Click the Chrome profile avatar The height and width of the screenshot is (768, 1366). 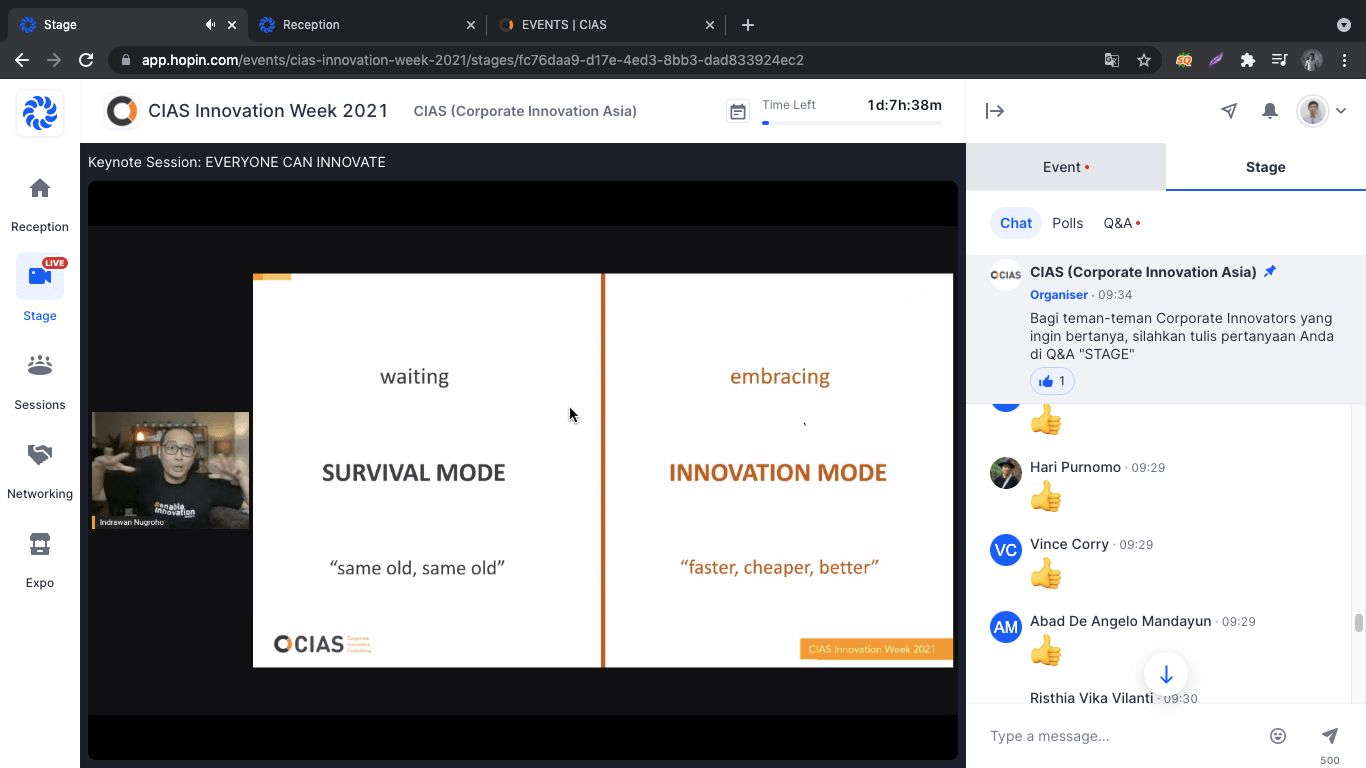[x=1312, y=60]
